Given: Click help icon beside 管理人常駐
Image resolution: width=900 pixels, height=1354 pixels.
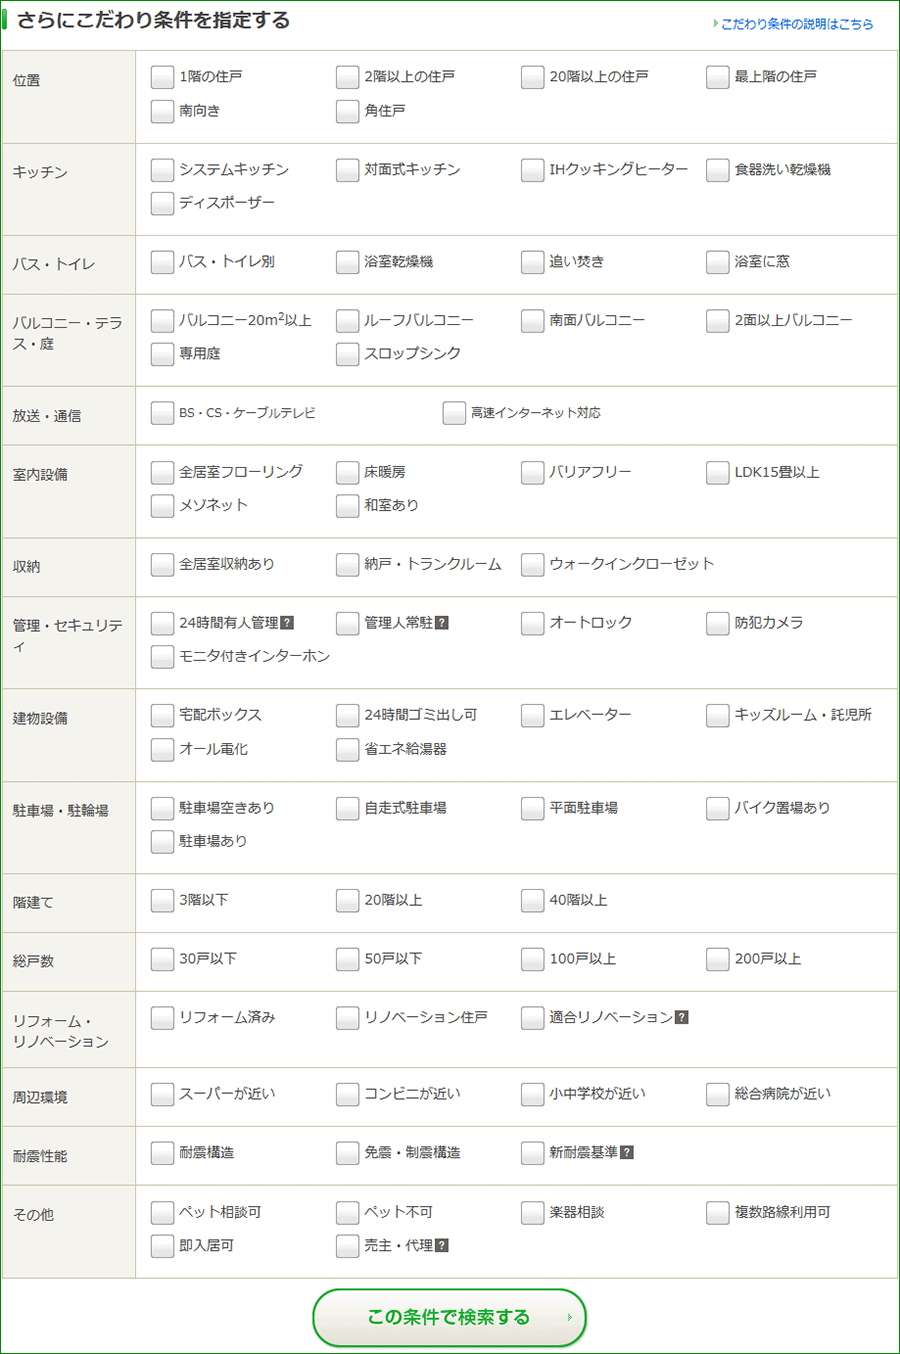Looking at the screenshot, I should pyautogui.click(x=442, y=623).
